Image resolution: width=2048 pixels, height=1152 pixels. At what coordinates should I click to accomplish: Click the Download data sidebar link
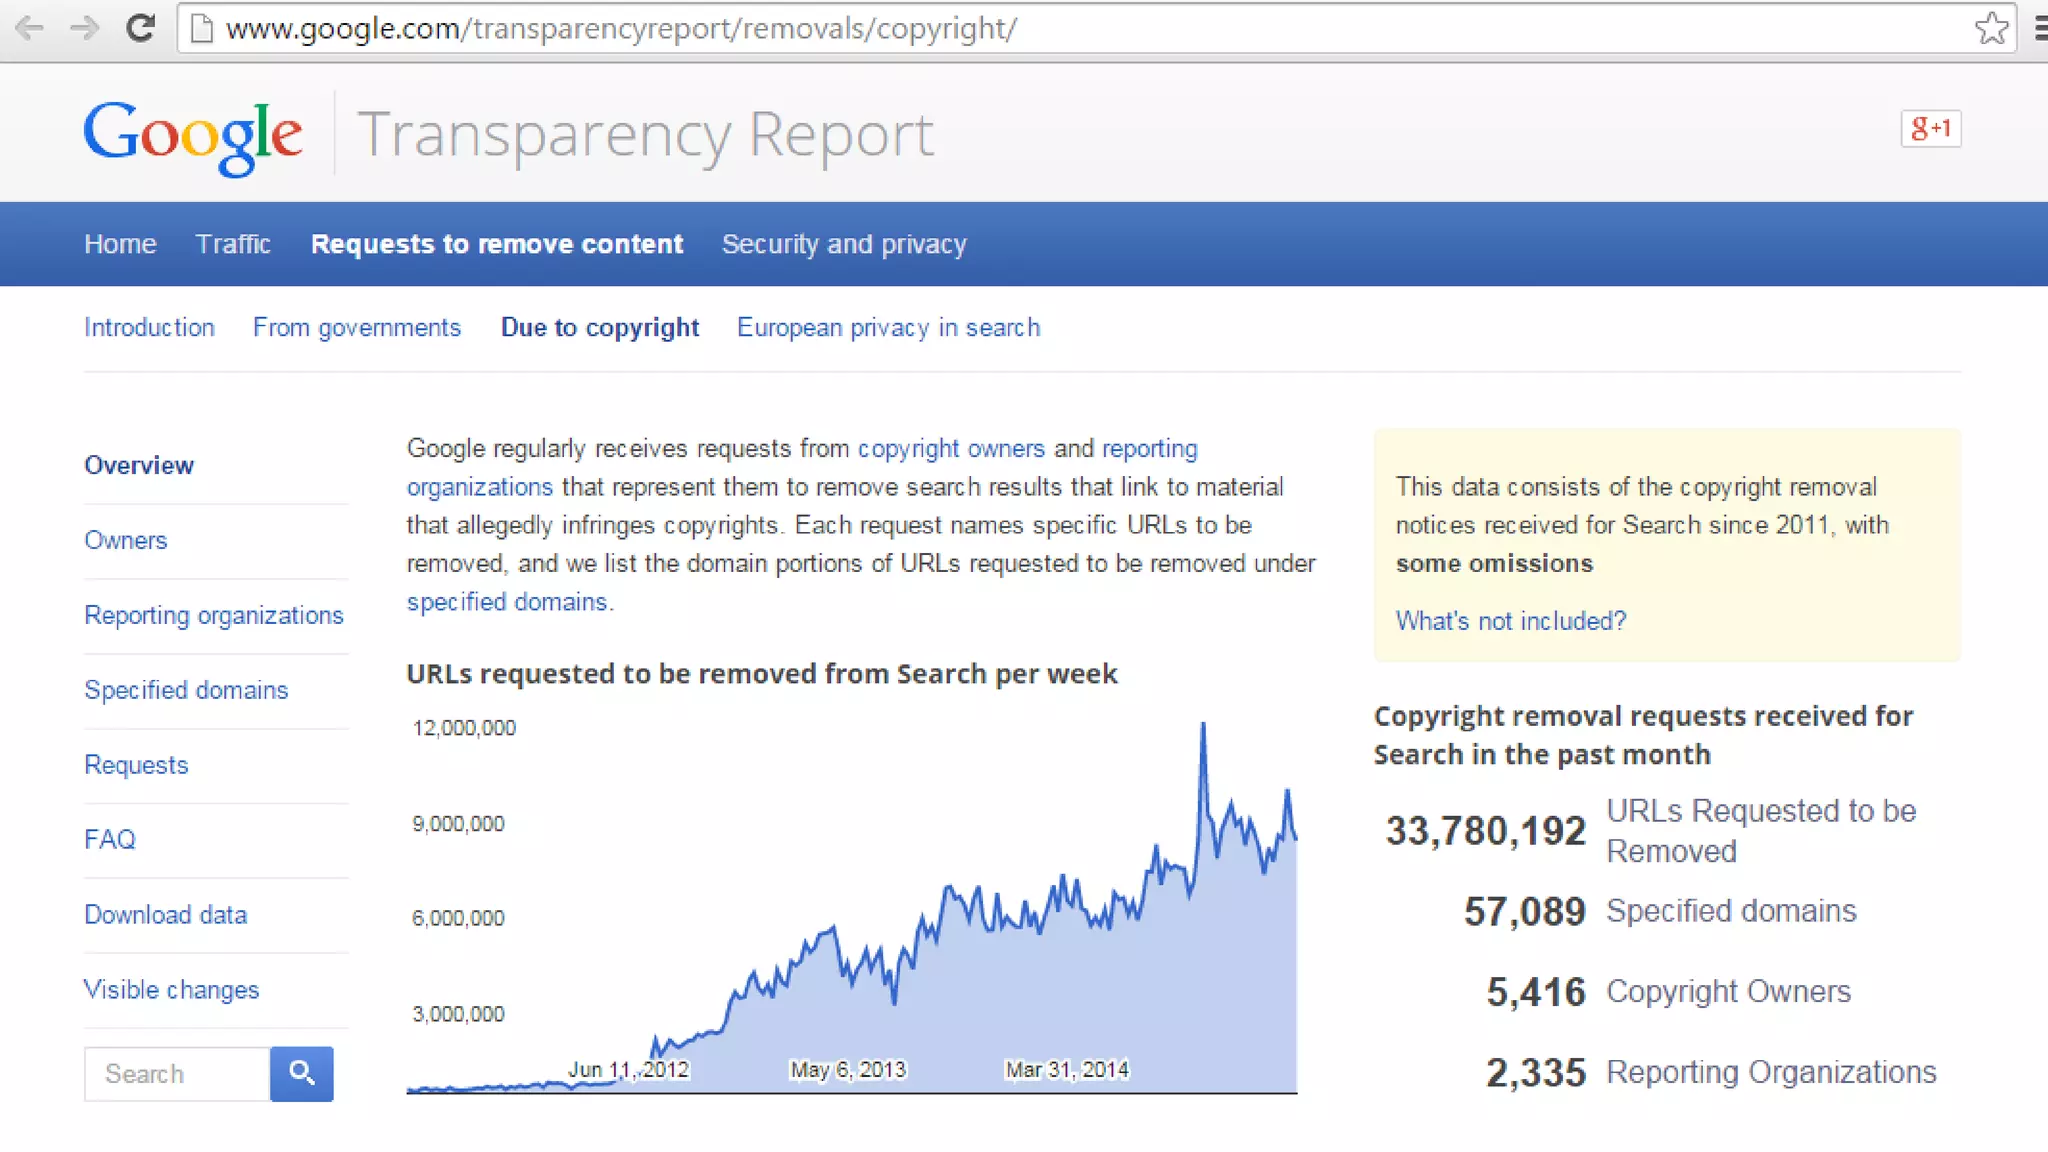[165, 914]
